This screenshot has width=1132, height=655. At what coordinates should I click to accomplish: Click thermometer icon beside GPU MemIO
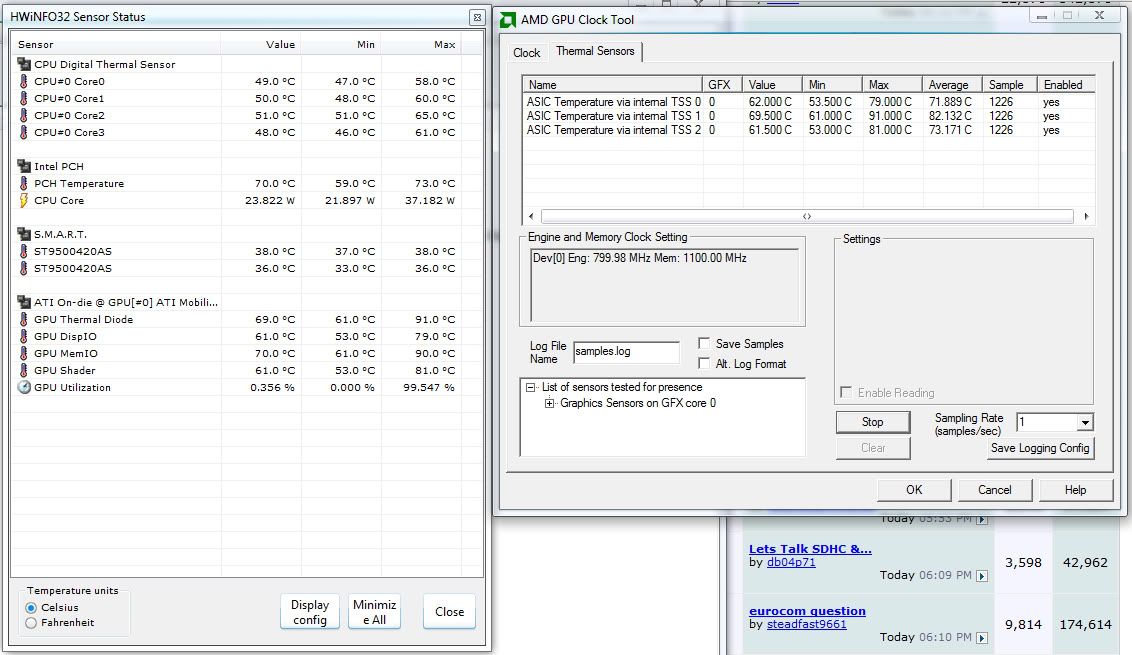[x=24, y=353]
